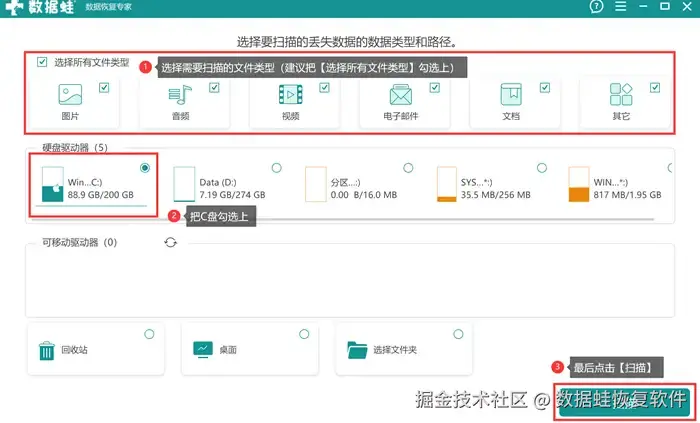
Task: Open the hamburger menu in title bar
Action: (621, 6)
